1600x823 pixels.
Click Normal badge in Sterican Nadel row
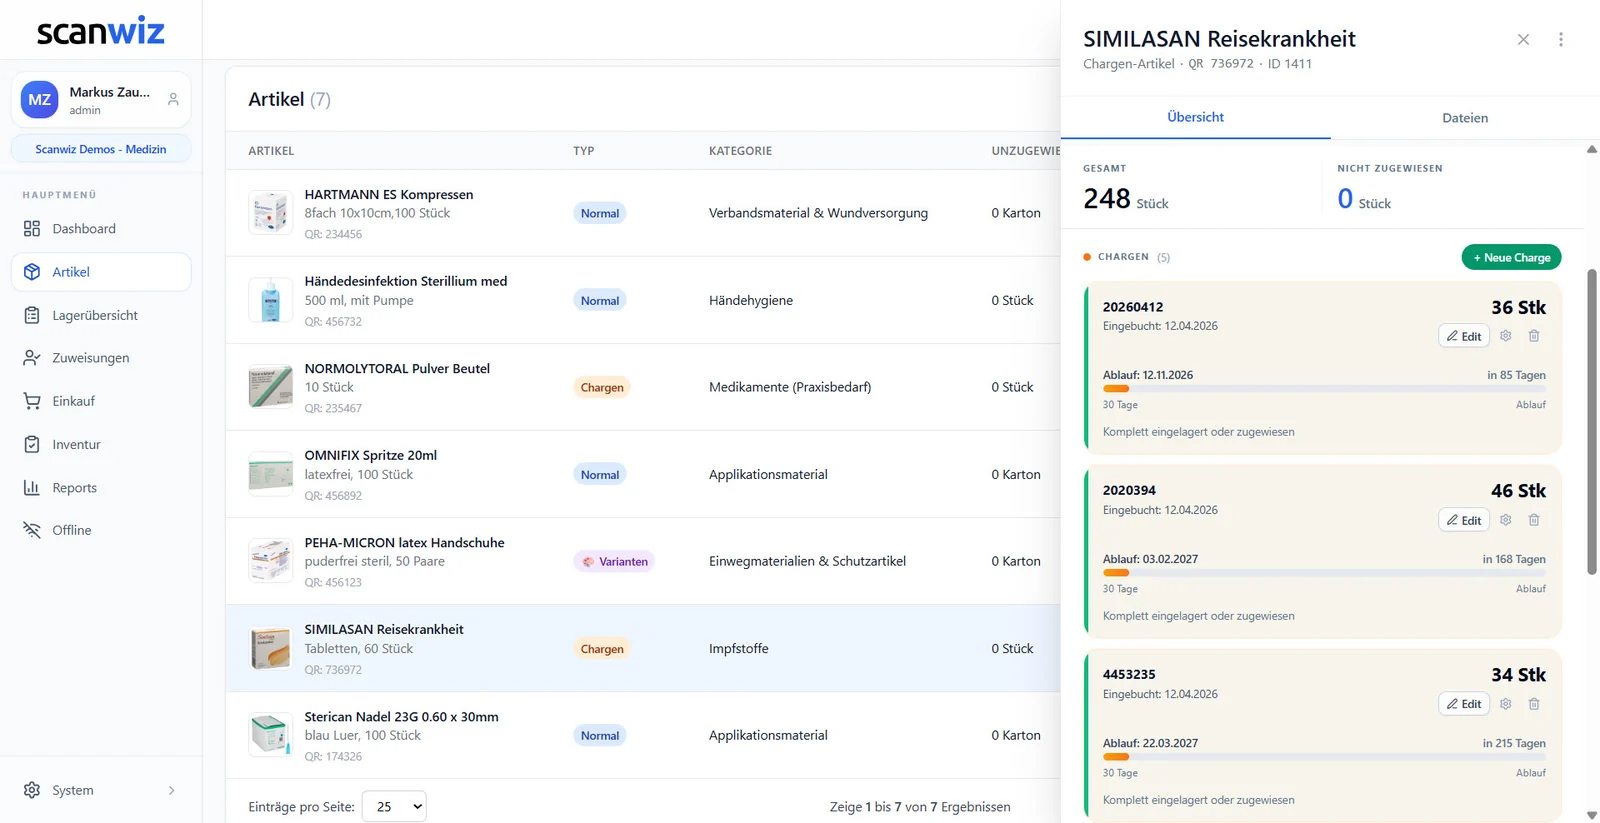pos(600,735)
